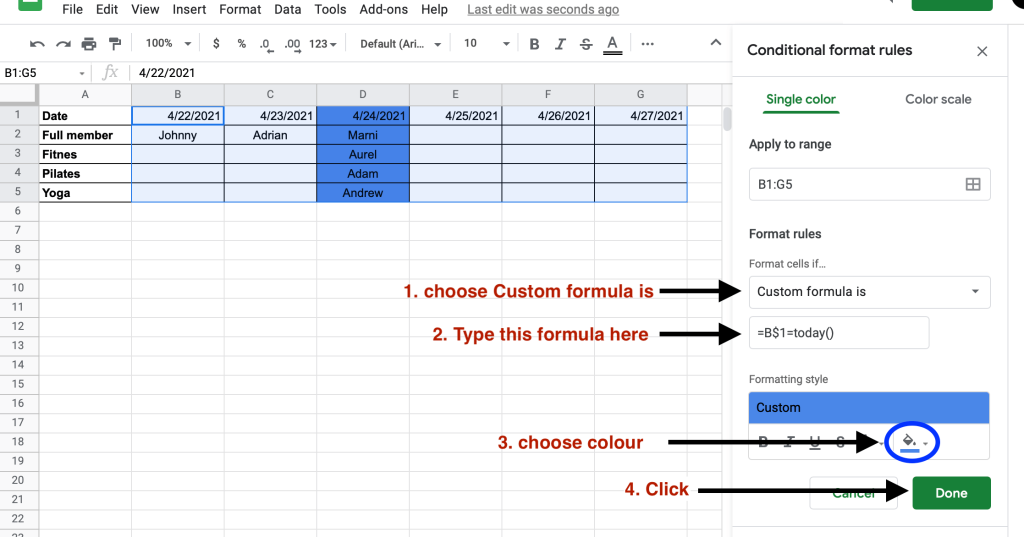
Task: Open the Tools menu
Action: point(330,9)
